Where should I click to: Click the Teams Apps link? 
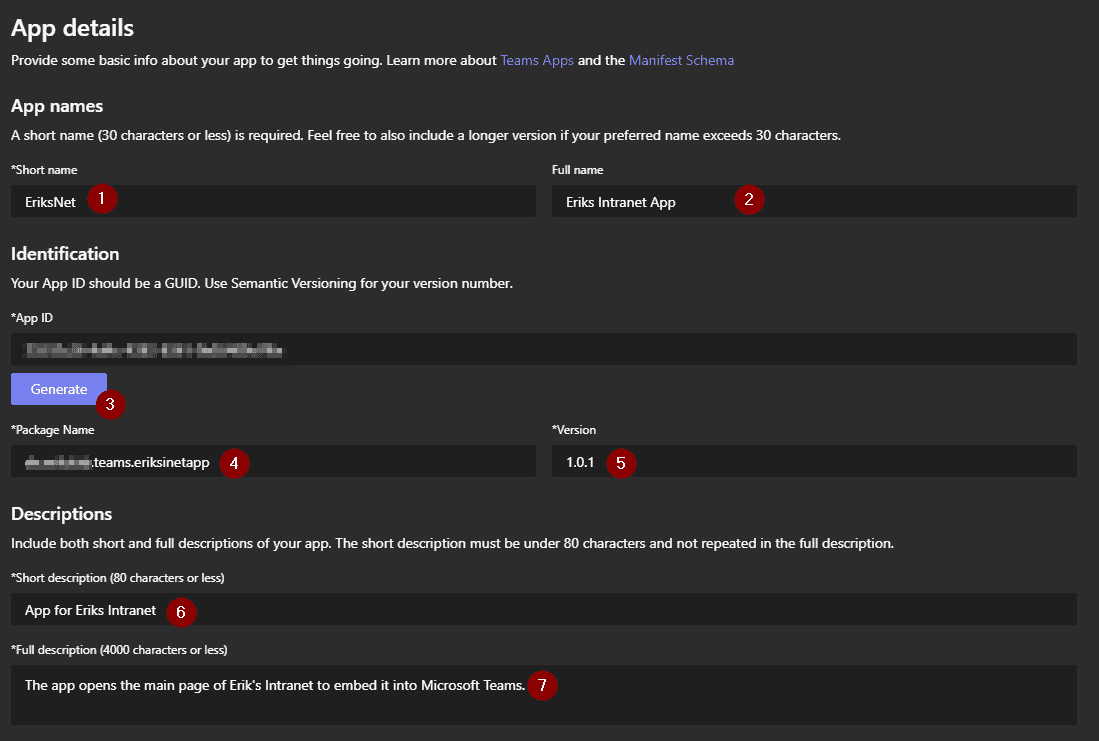(x=537, y=60)
